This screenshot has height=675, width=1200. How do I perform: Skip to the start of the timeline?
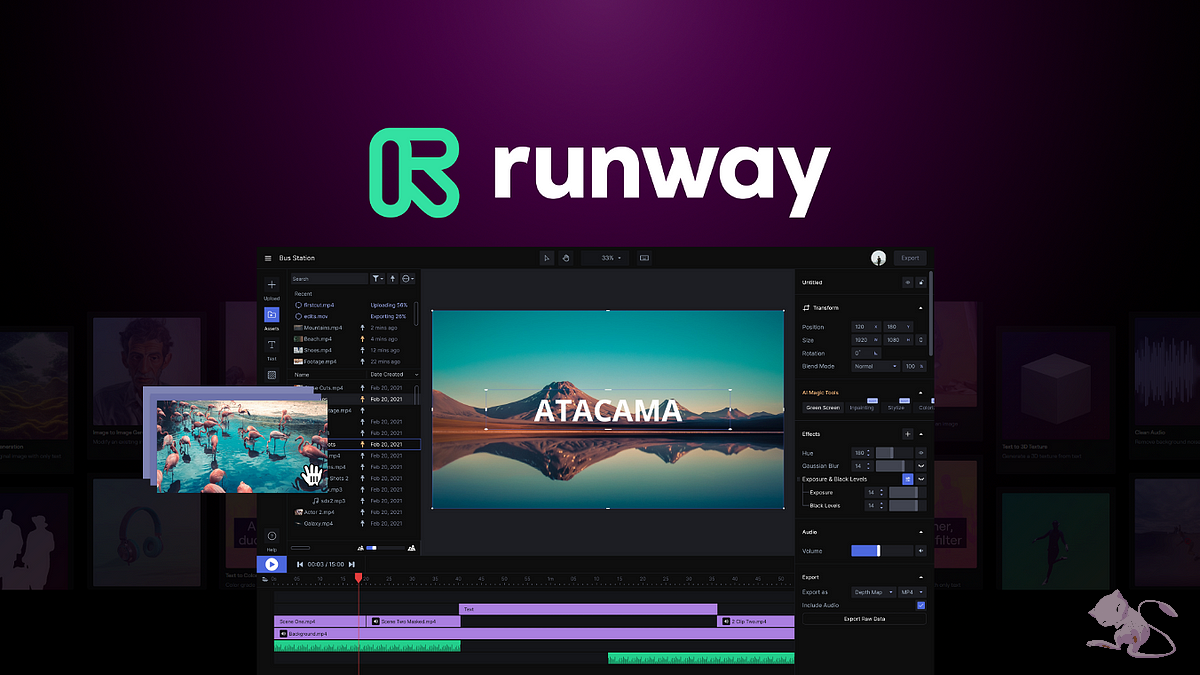[300, 564]
